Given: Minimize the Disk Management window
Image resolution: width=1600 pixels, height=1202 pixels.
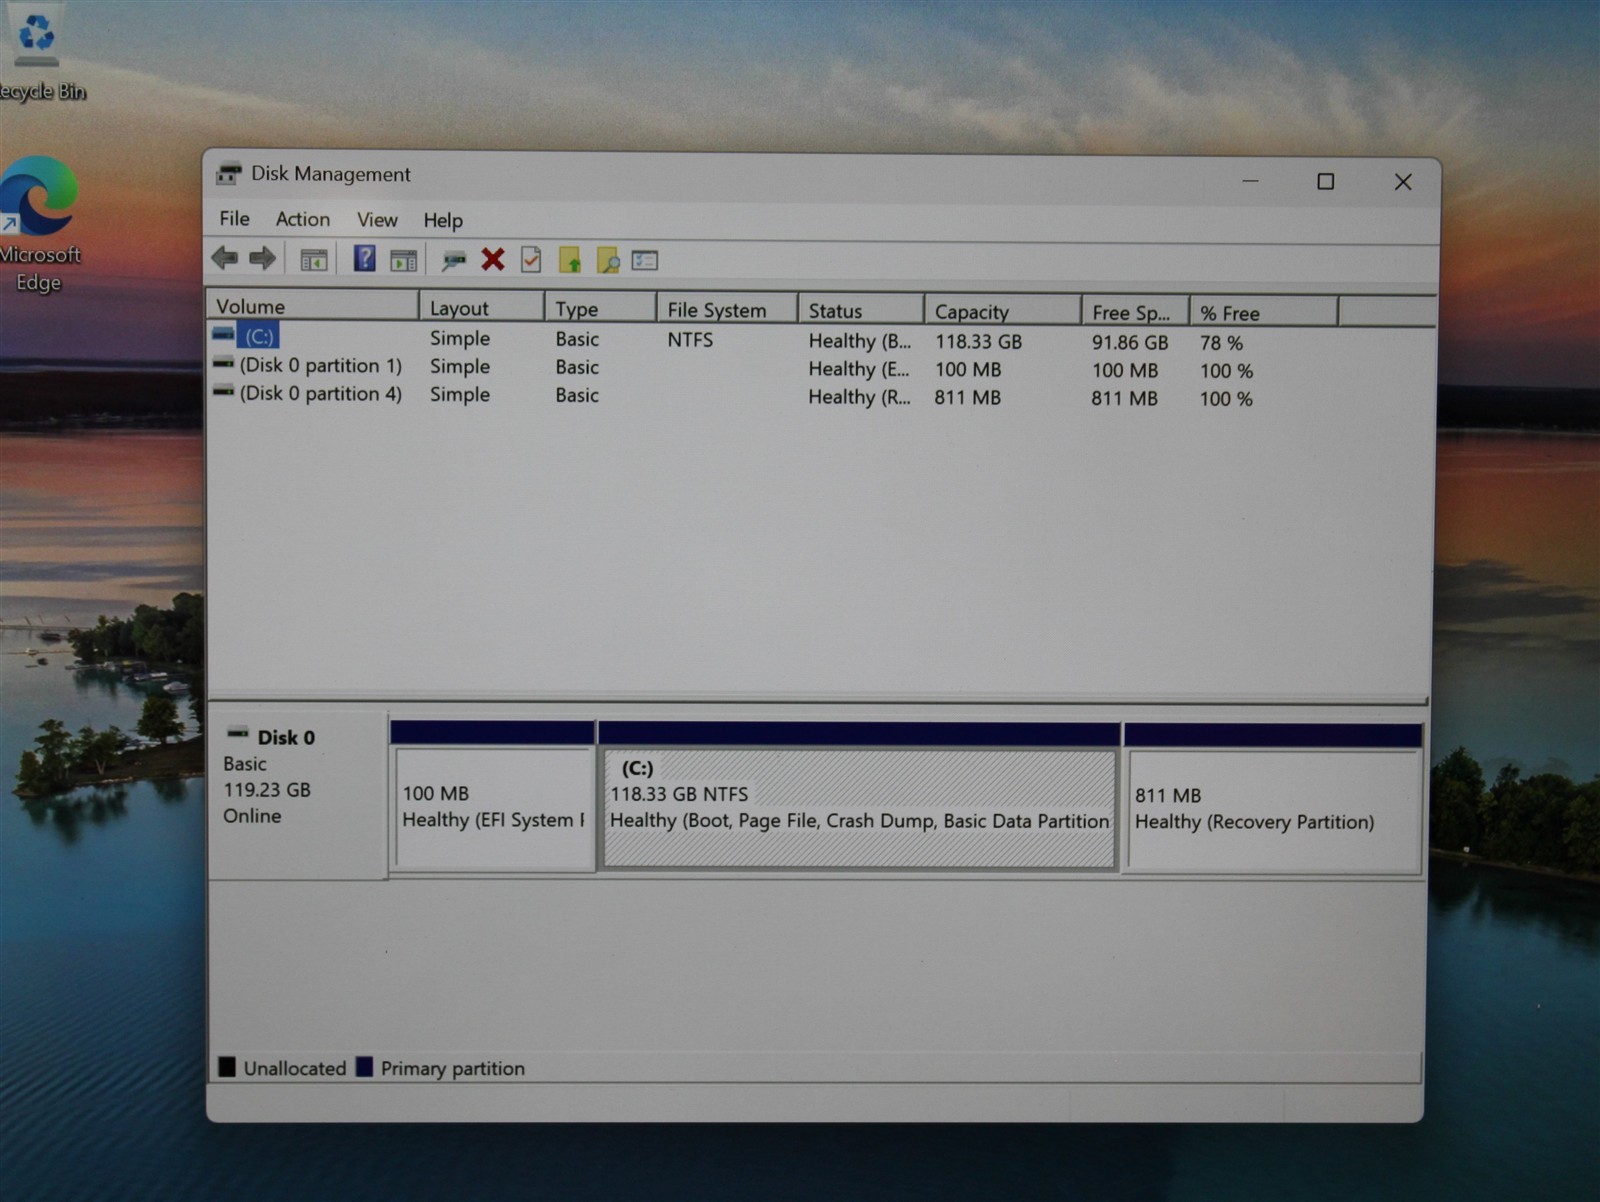Looking at the screenshot, I should coord(1250,181).
